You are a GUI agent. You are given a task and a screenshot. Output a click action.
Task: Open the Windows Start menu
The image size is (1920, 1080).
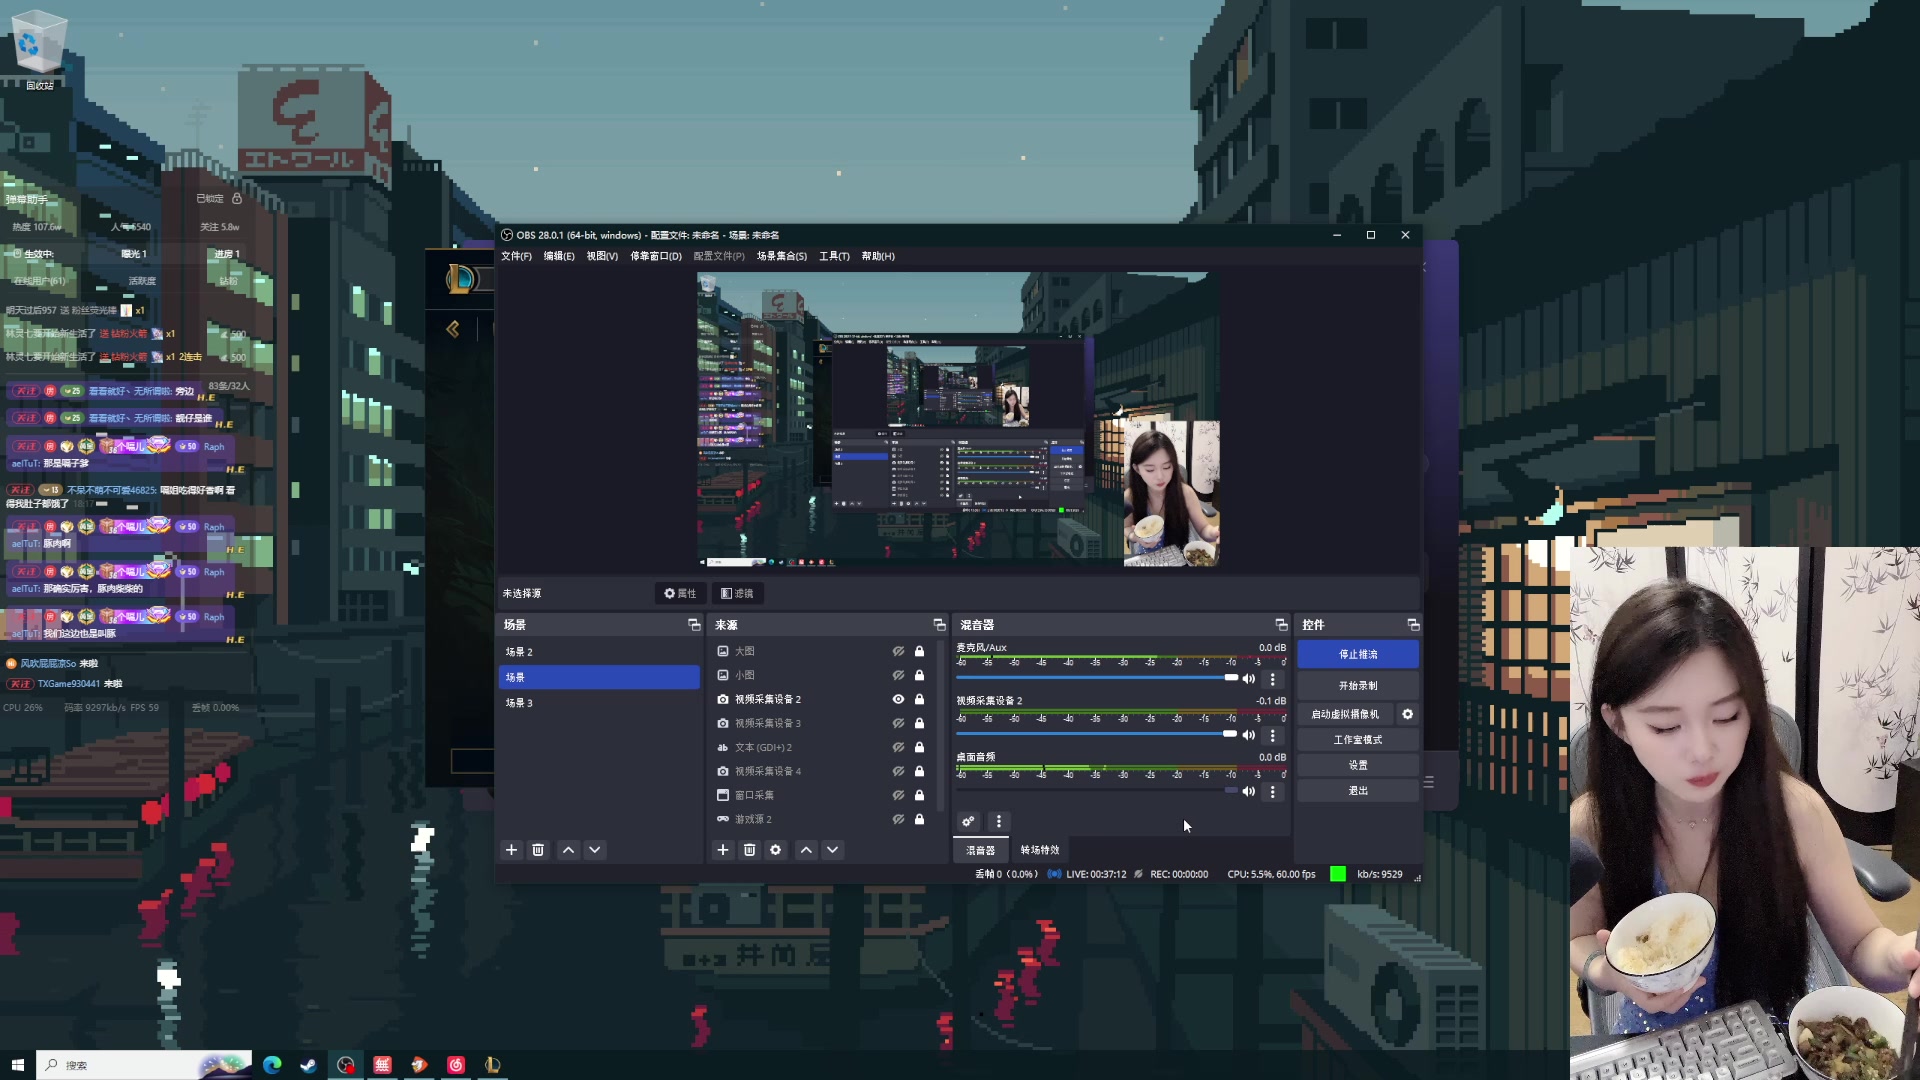click(x=17, y=1065)
